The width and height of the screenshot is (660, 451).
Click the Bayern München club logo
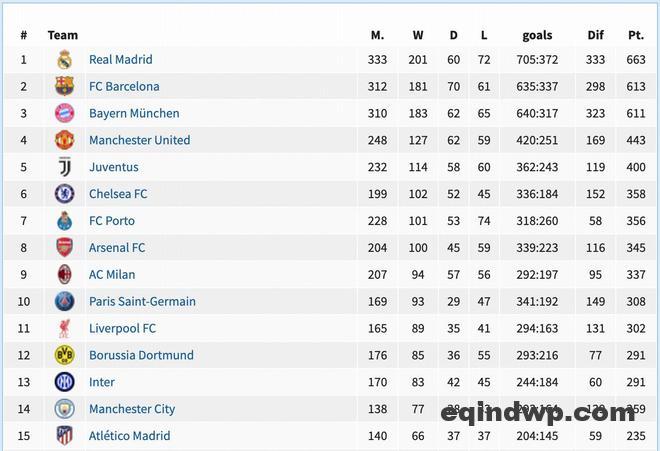tap(65, 114)
